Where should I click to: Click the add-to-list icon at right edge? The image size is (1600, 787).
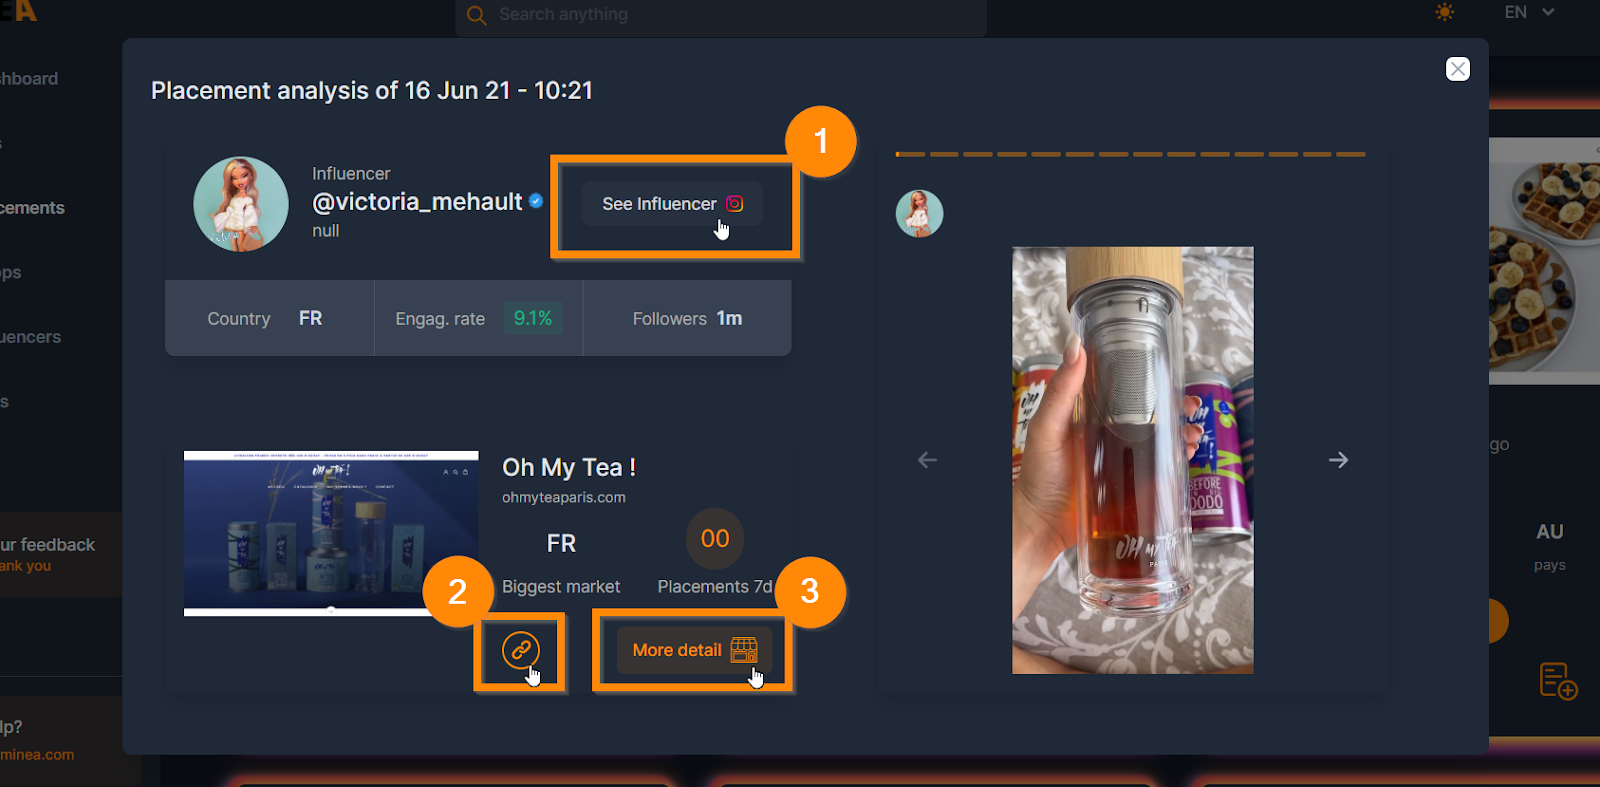point(1558,681)
